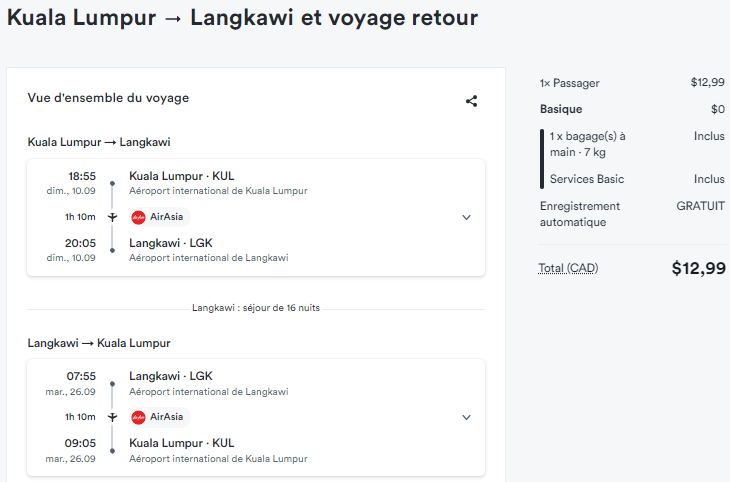Click the Vue d'ensemble du voyage heading

[108, 98]
